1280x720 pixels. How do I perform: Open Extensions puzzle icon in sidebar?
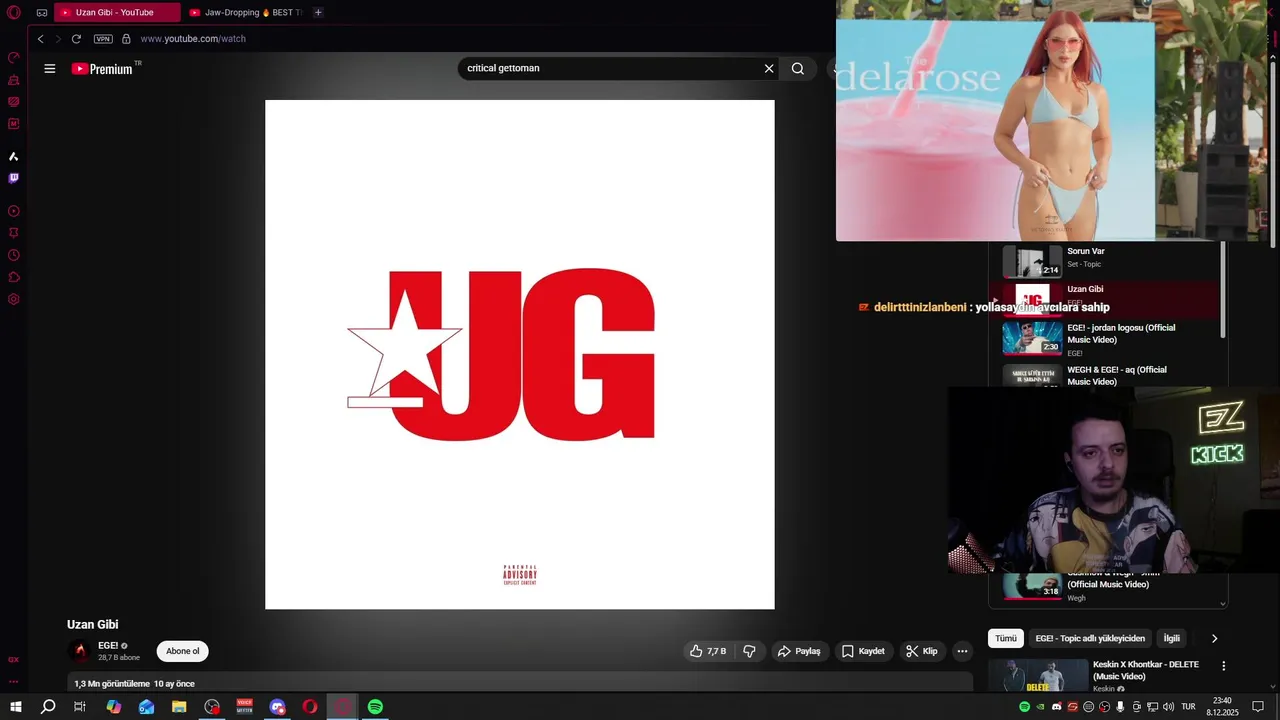(14, 277)
